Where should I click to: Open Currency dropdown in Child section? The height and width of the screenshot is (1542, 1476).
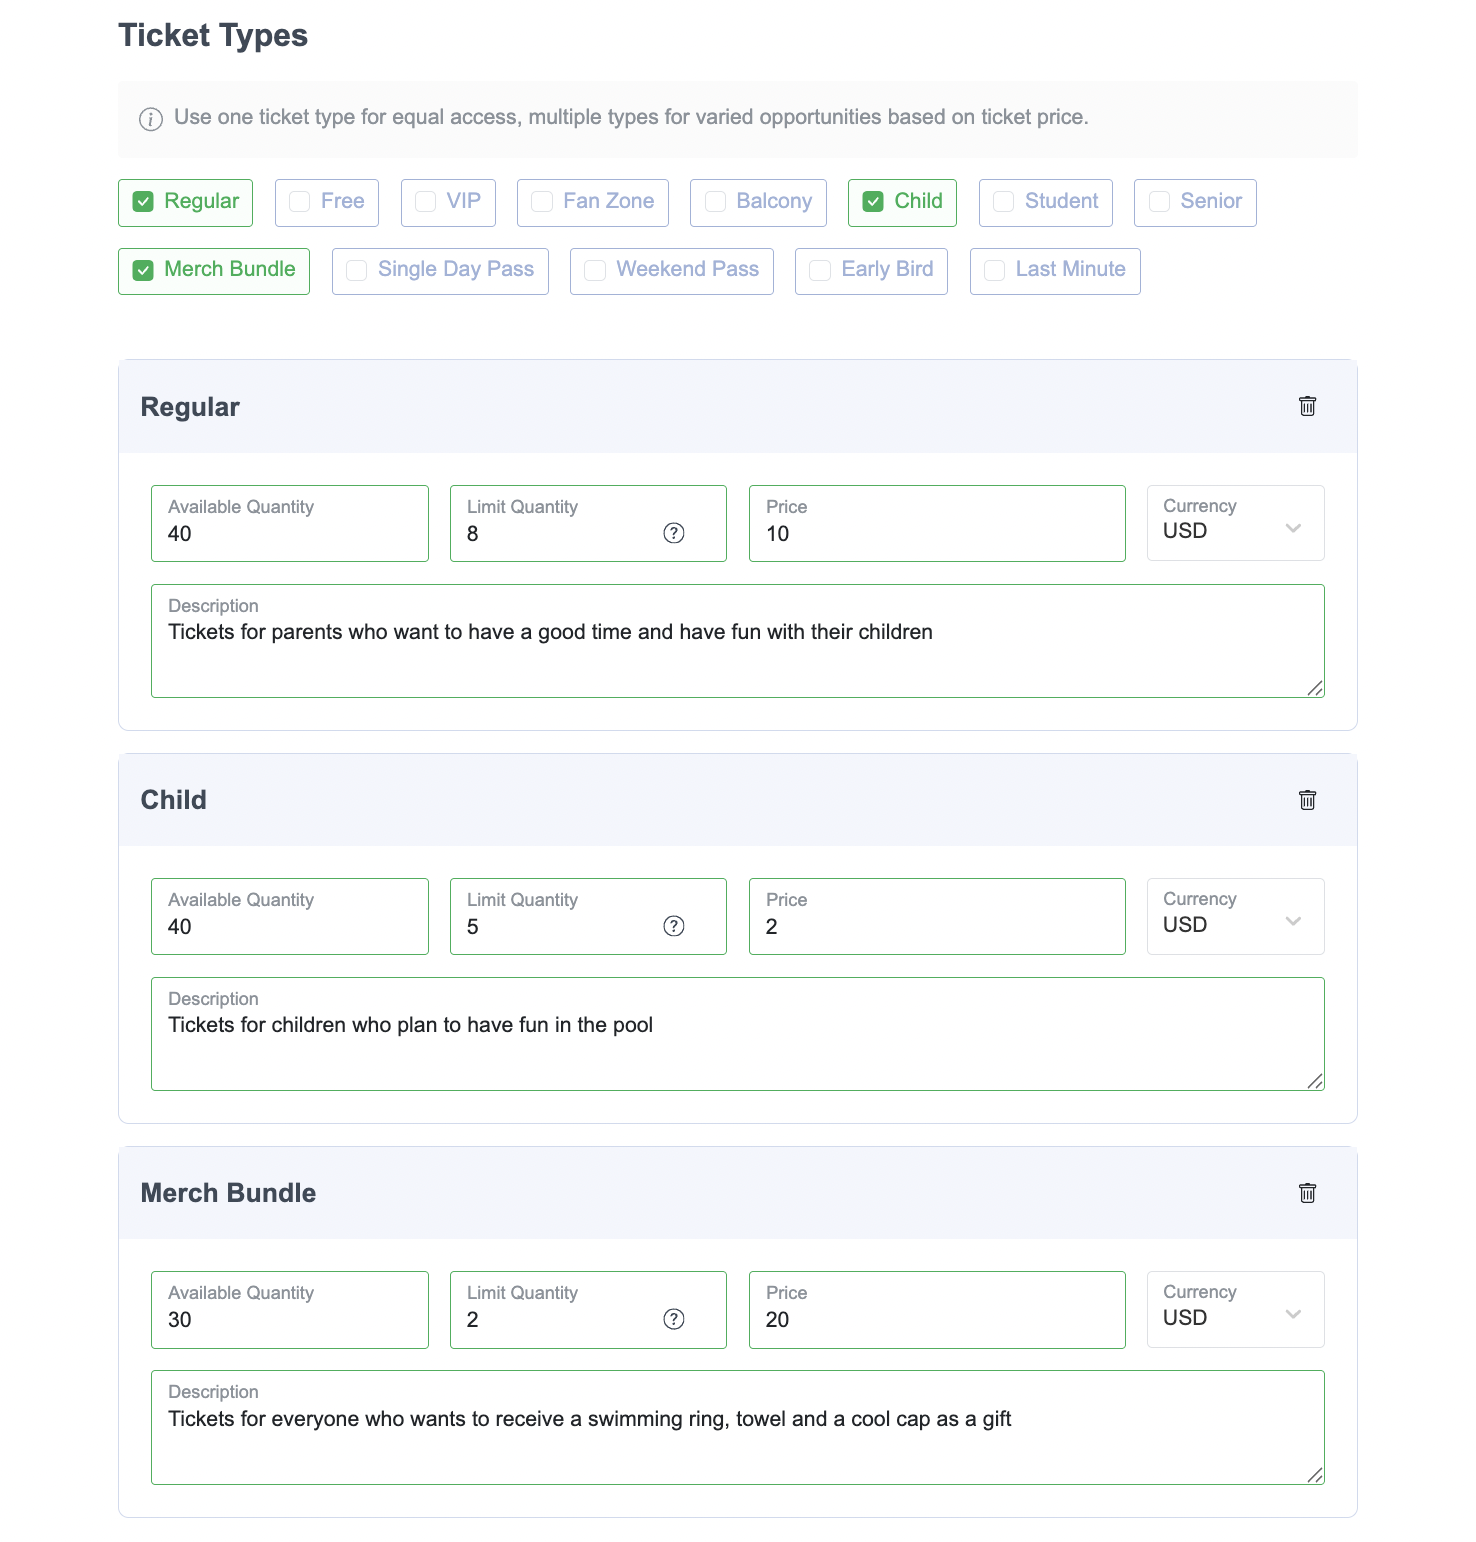1235,916
